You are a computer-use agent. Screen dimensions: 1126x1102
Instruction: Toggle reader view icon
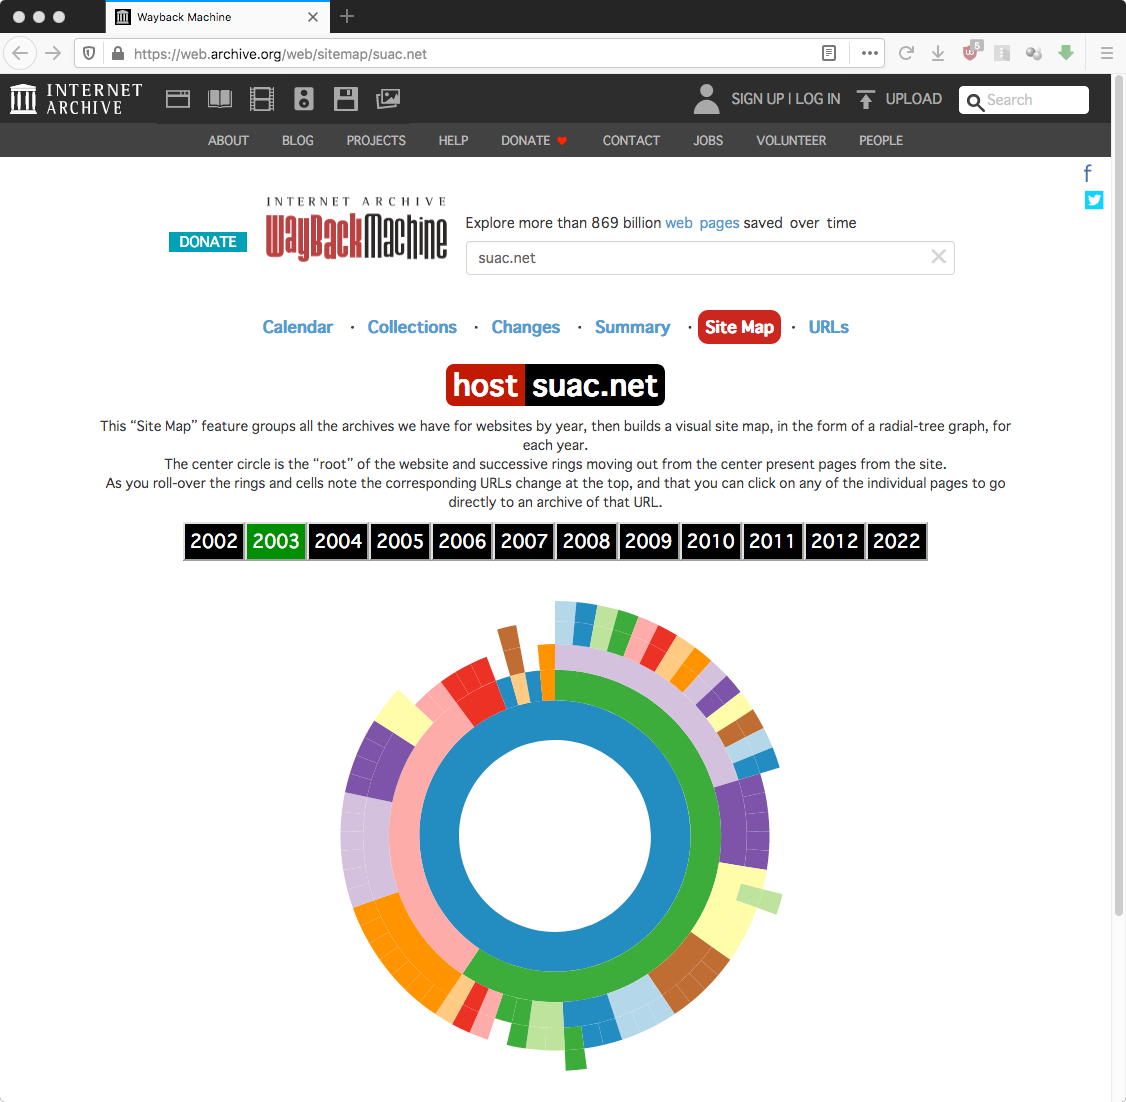tap(829, 53)
